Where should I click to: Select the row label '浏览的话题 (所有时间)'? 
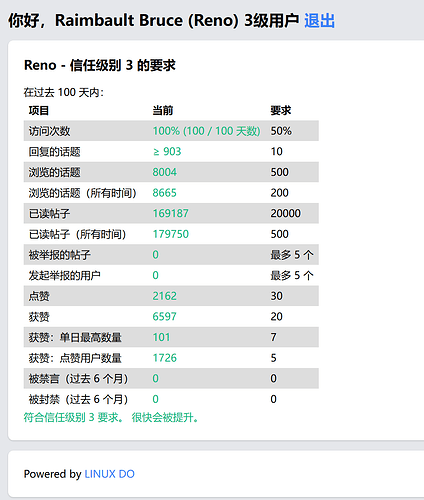click(x=83, y=193)
